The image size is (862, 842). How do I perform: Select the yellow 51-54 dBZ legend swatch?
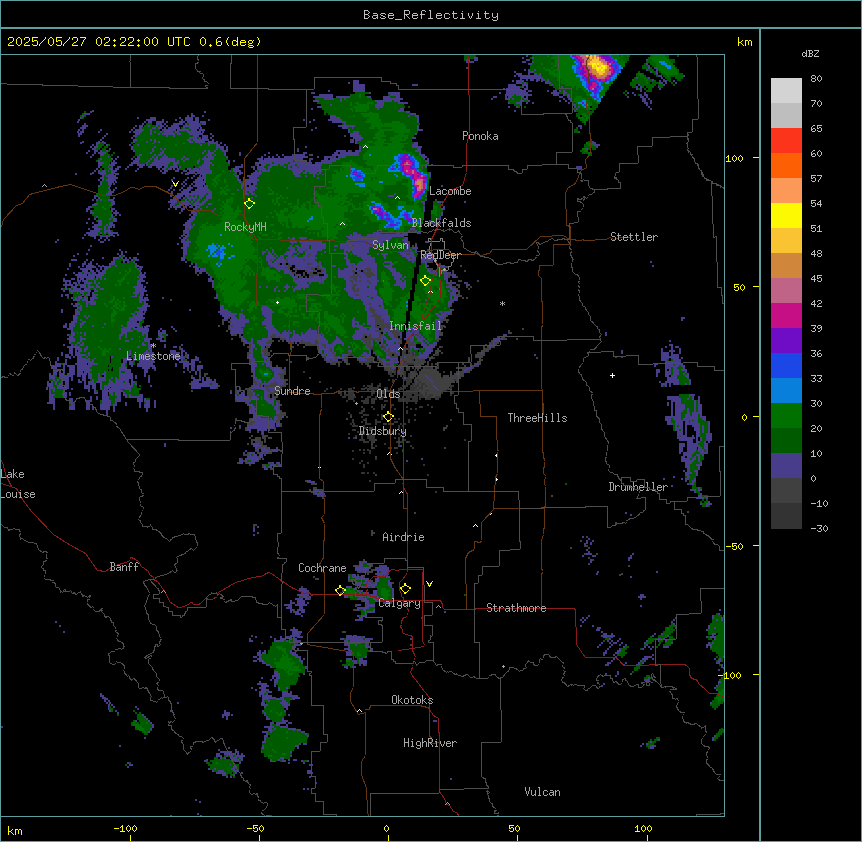point(786,215)
